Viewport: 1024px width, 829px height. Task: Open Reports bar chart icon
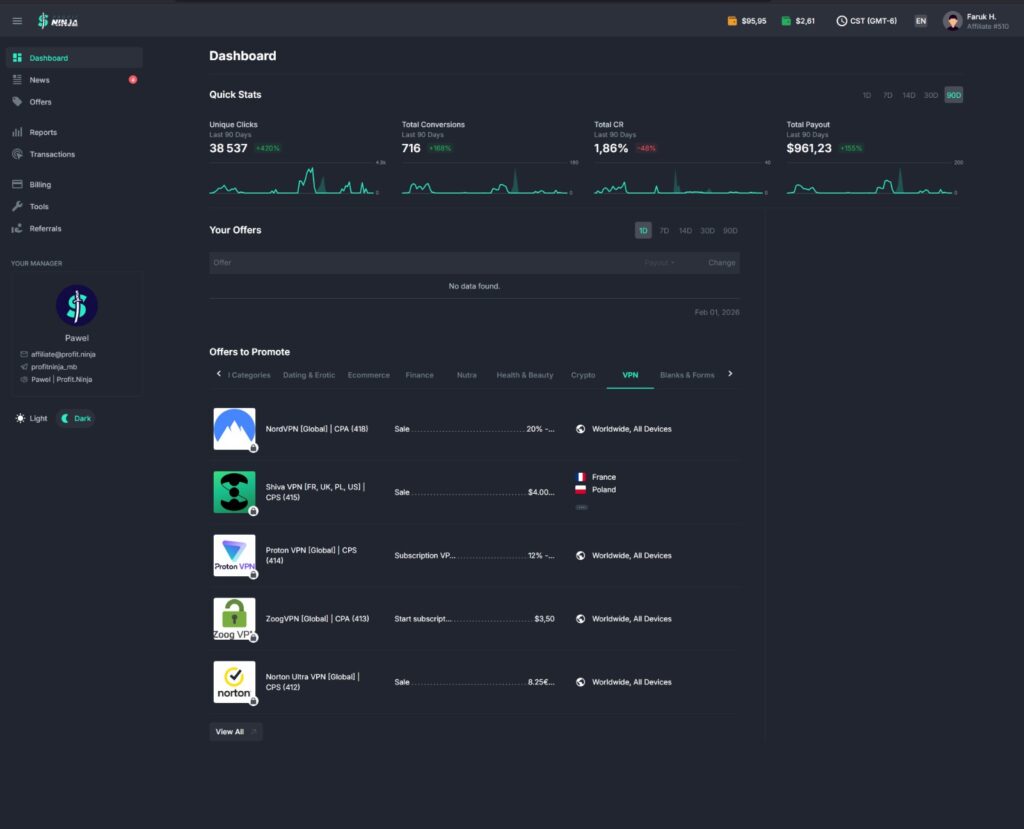(17, 132)
